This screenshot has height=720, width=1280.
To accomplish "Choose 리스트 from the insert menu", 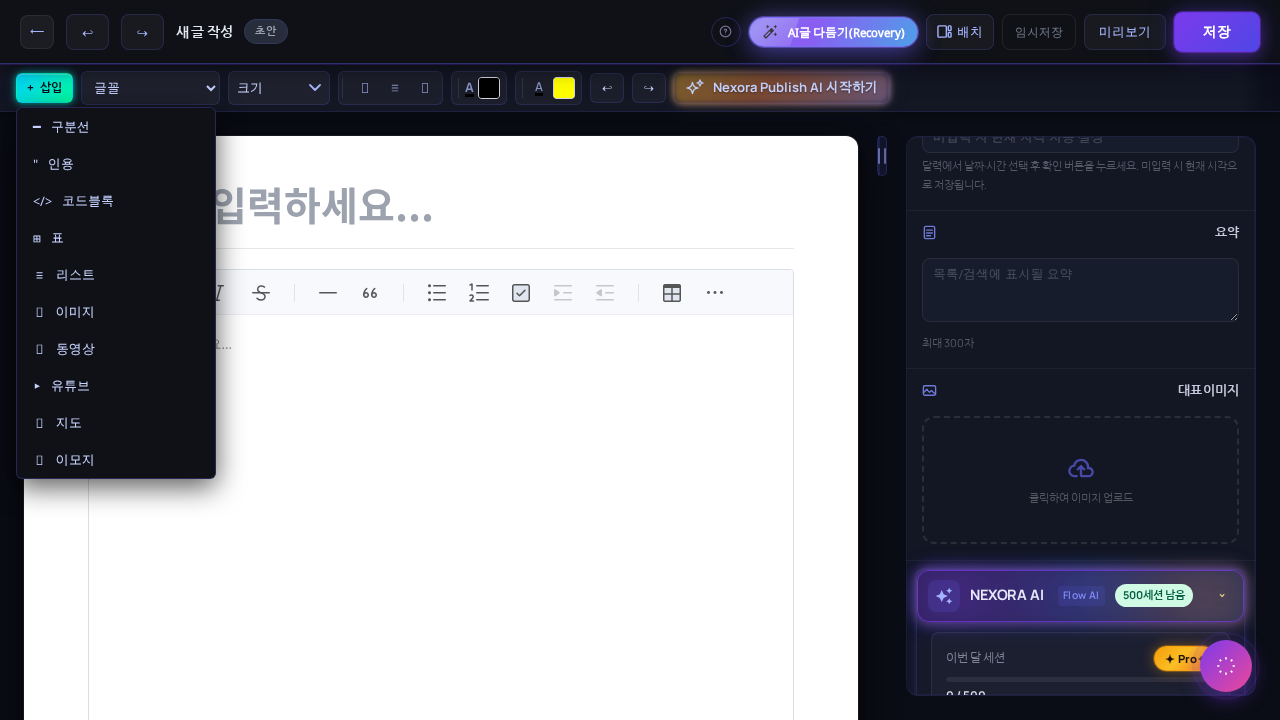I will (x=116, y=275).
